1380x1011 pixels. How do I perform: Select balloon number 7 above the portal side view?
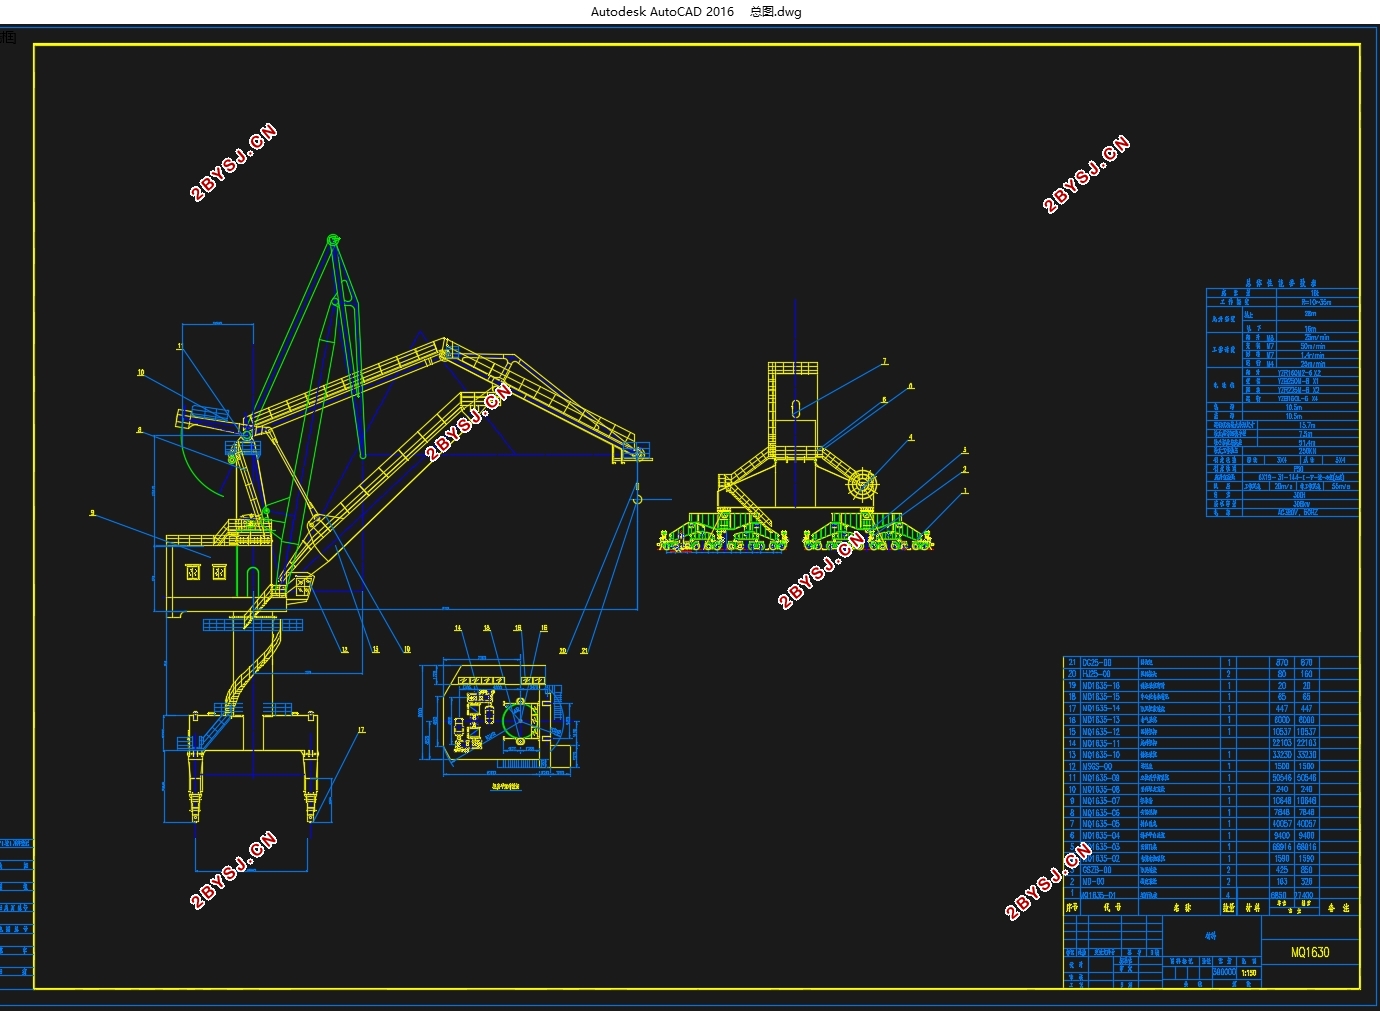tap(884, 362)
